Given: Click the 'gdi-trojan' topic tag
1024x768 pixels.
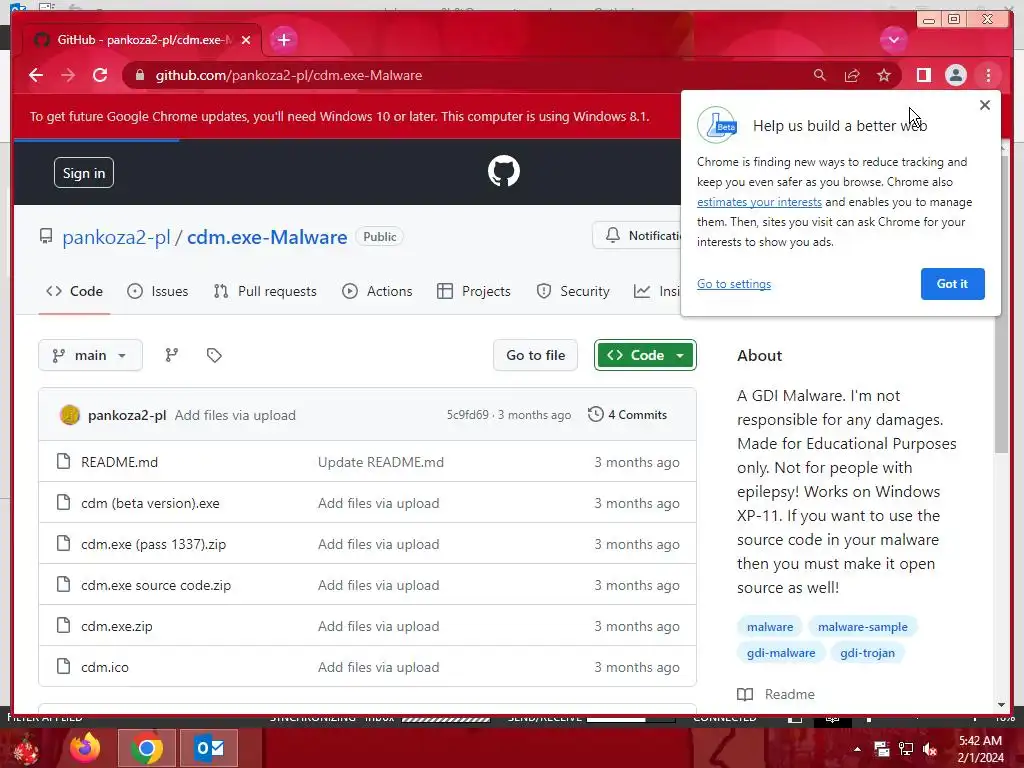Looking at the screenshot, I should pyautogui.click(x=867, y=653).
